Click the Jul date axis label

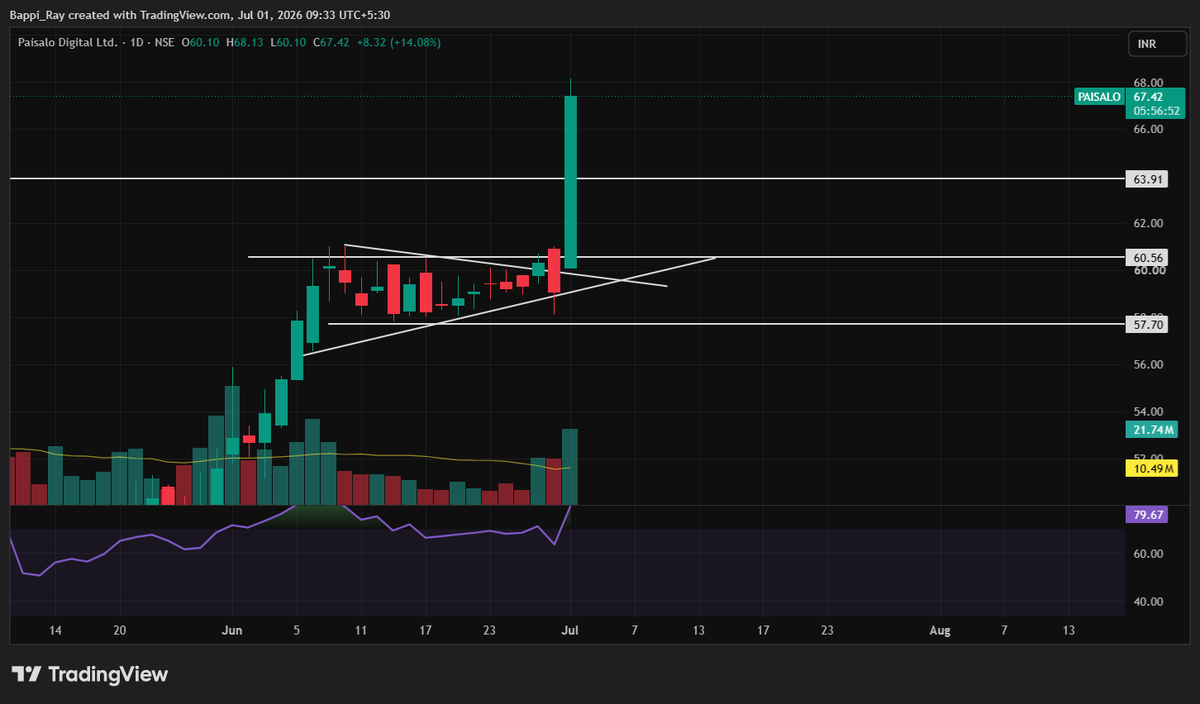point(570,630)
